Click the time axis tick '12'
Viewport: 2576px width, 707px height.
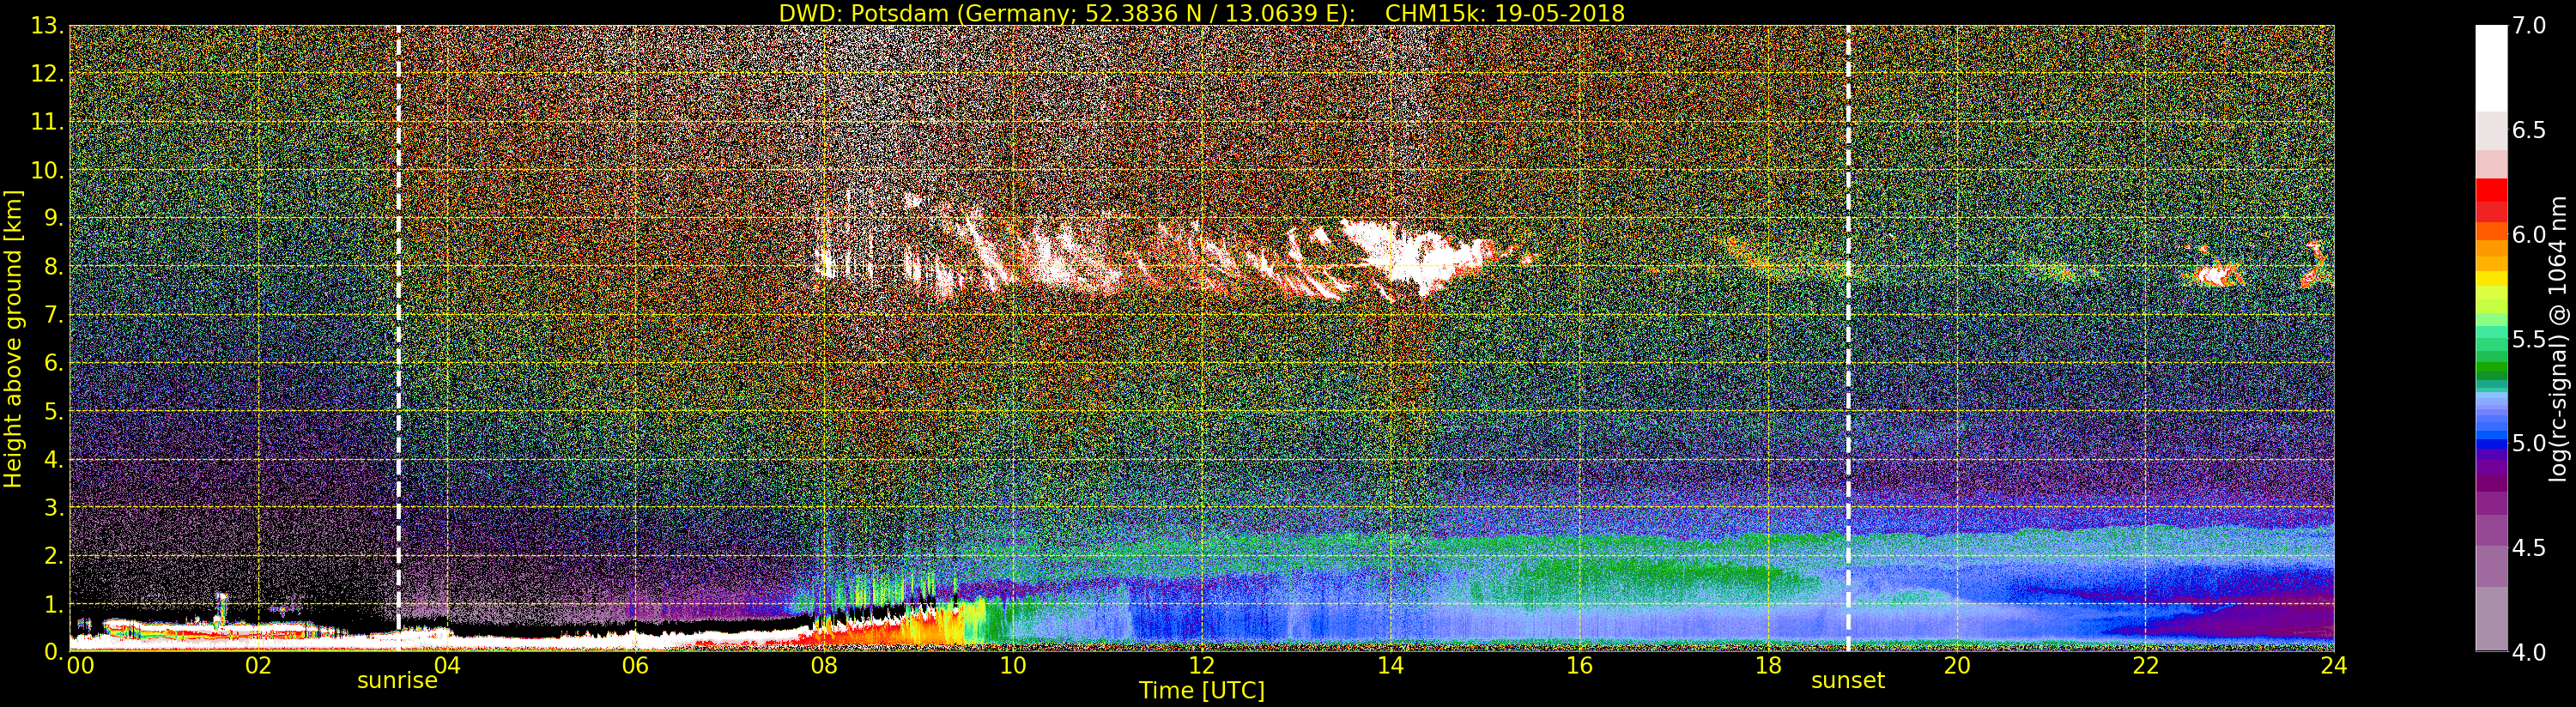pos(1202,666)
